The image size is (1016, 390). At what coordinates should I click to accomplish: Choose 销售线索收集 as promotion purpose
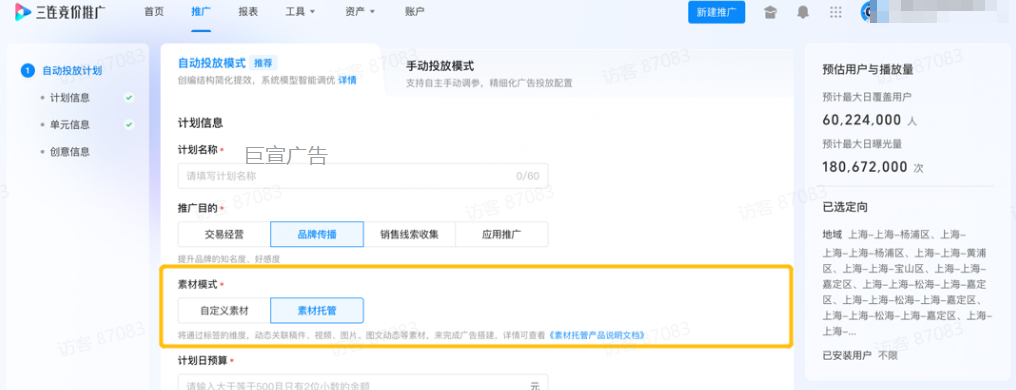[410, 234]
